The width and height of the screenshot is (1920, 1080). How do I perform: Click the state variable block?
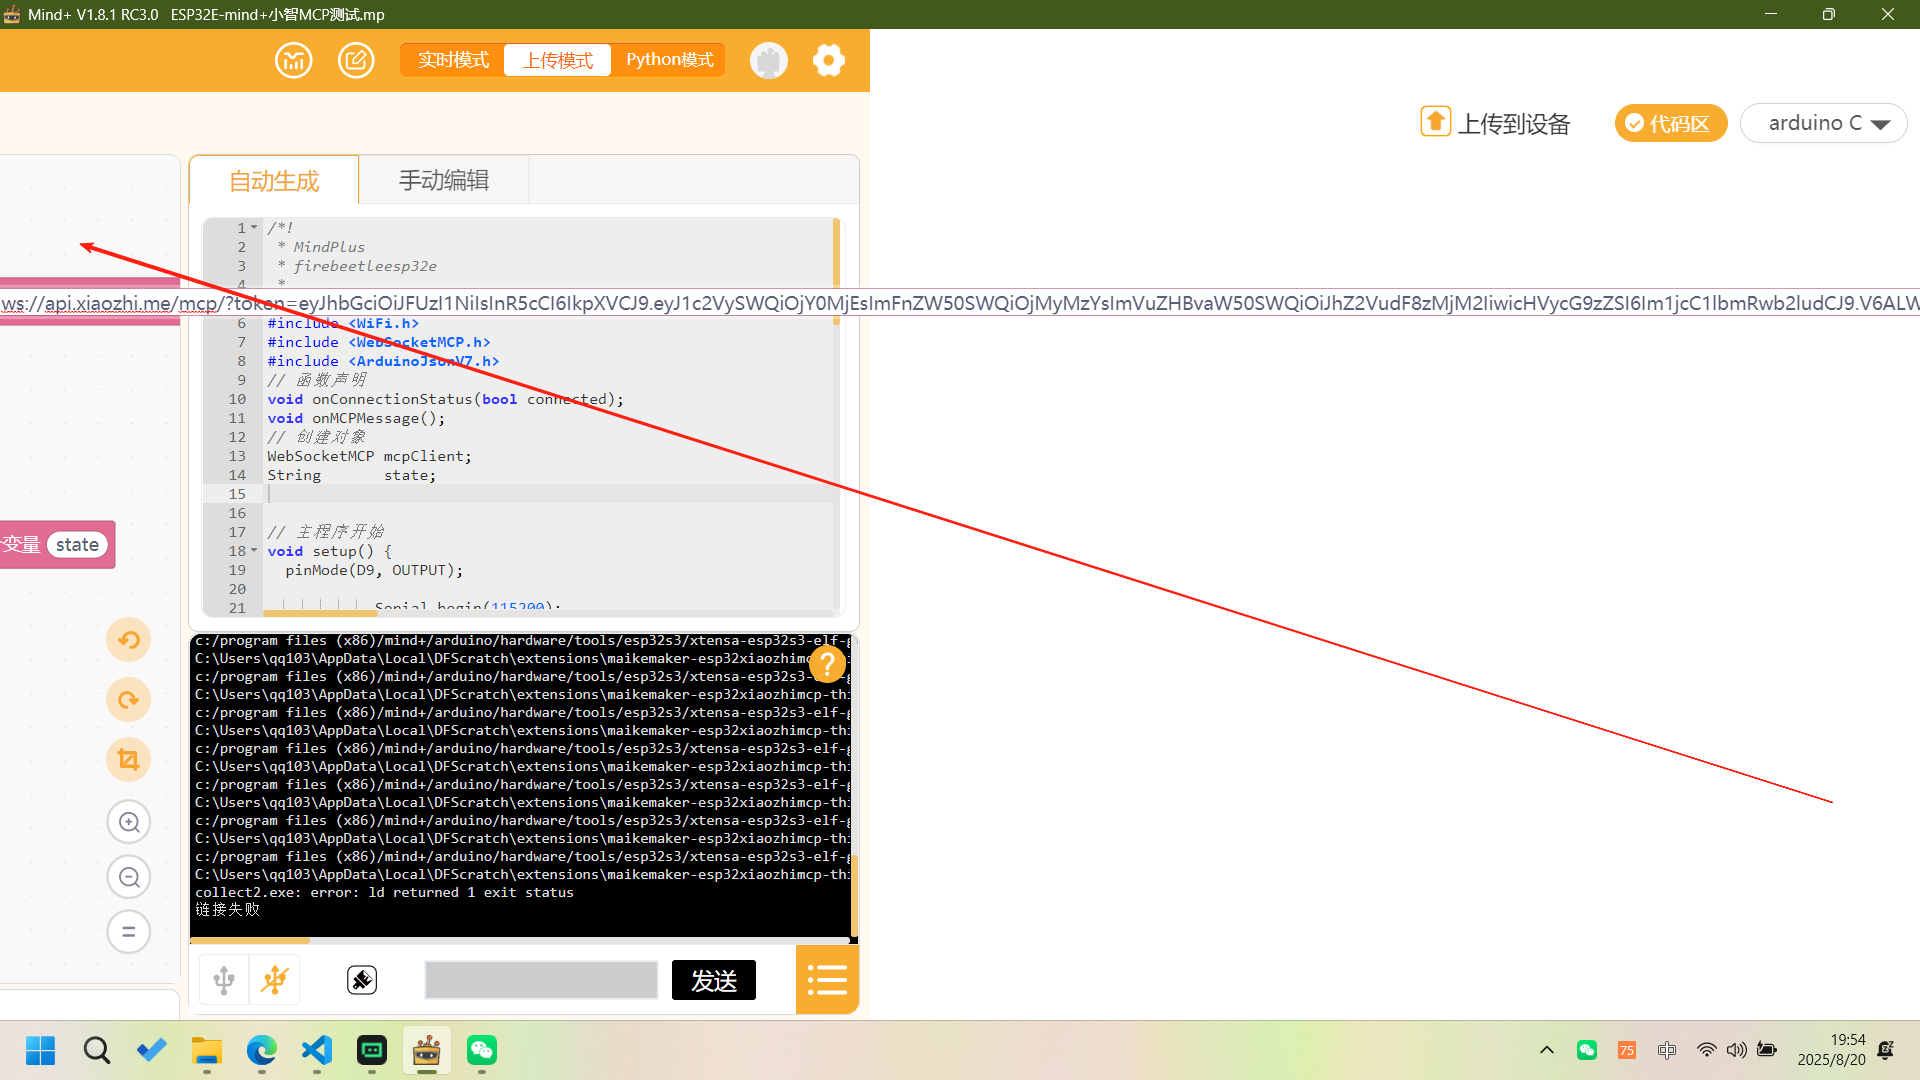point(77,545)
